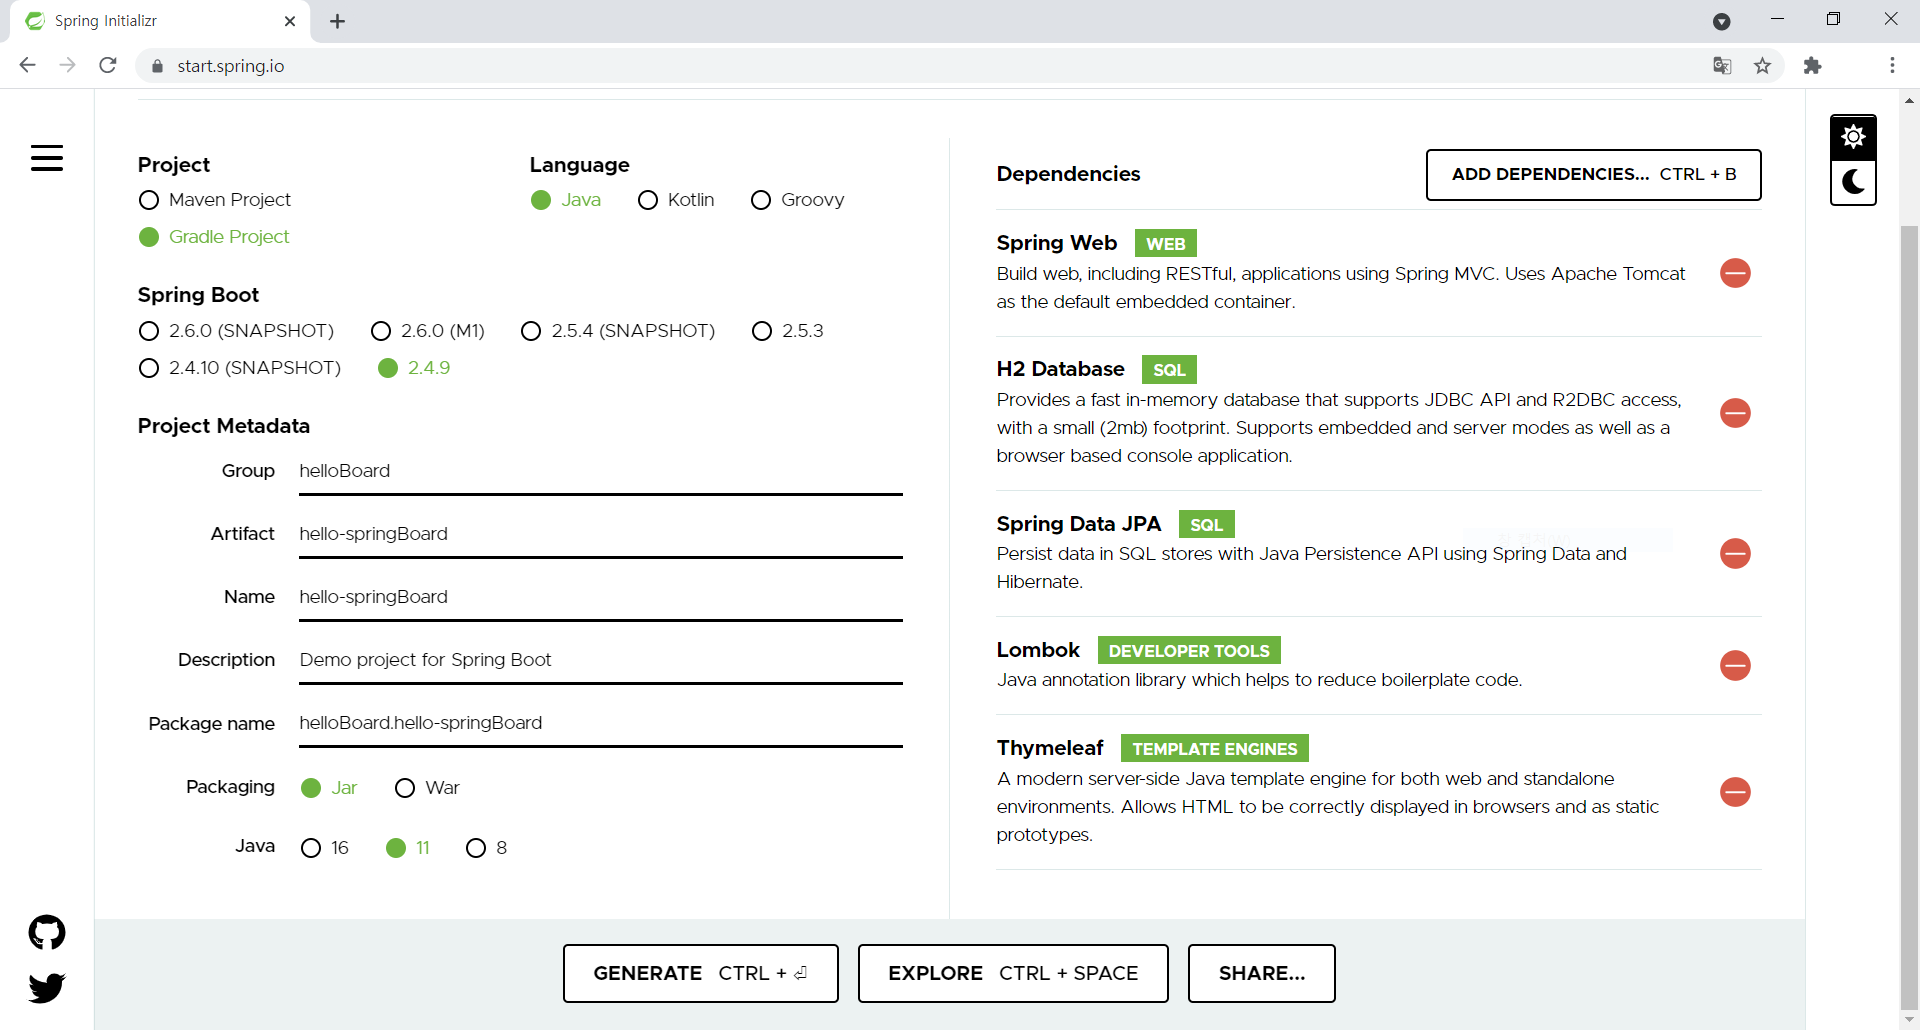Click the TEMPLATE ENGINES tag
Viewport: 1920px width, 1030px height.
1214,748
